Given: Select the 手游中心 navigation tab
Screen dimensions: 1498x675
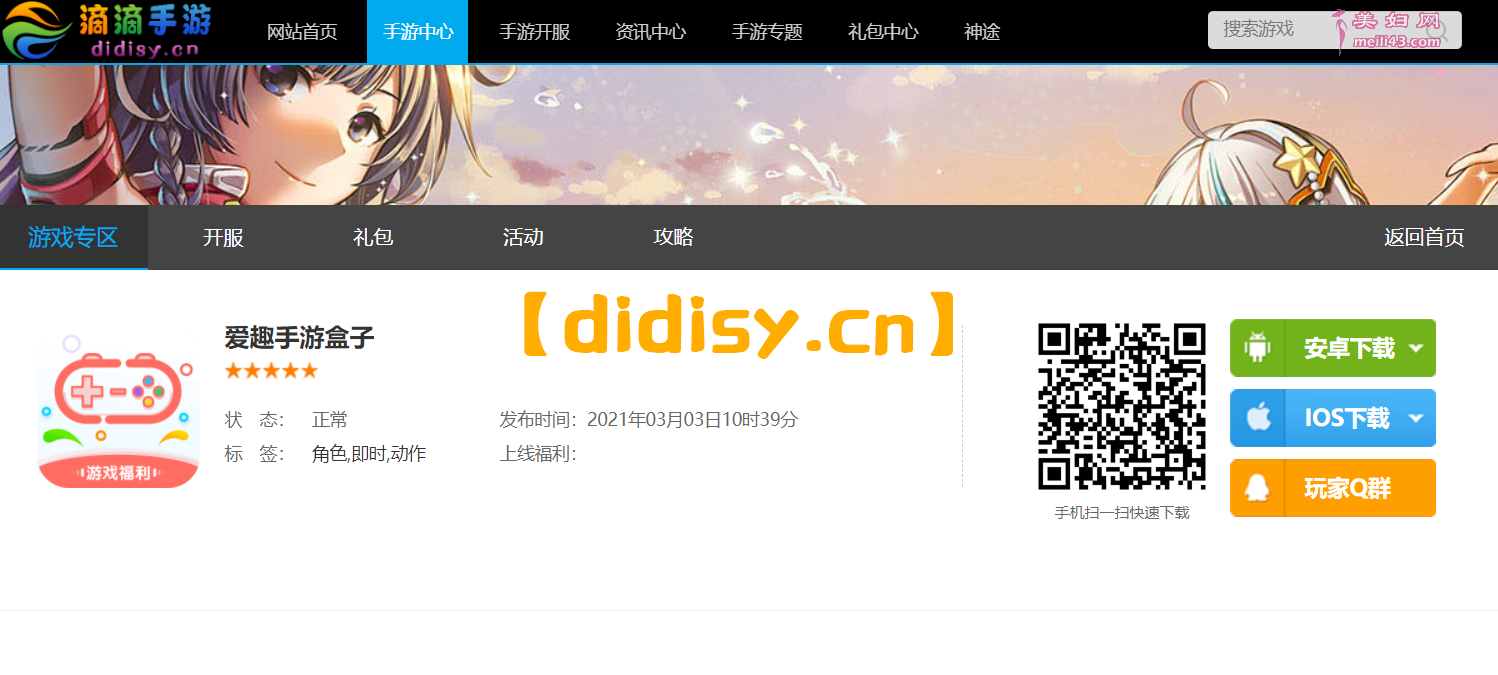Looking at the screenshot, I should click(418, 32).
